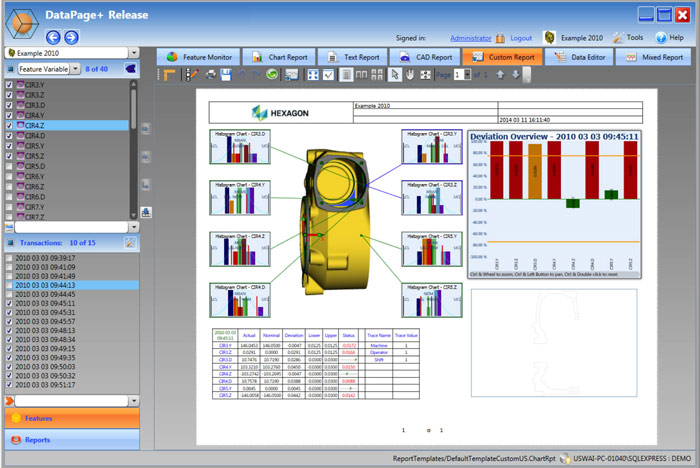
Task: Select two-page view icon
Action: point(361,75)
